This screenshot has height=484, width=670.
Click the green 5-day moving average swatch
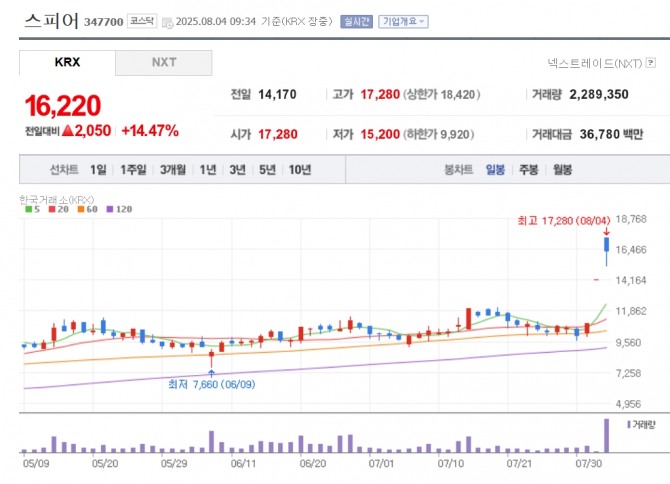click(x=29, y=209)
